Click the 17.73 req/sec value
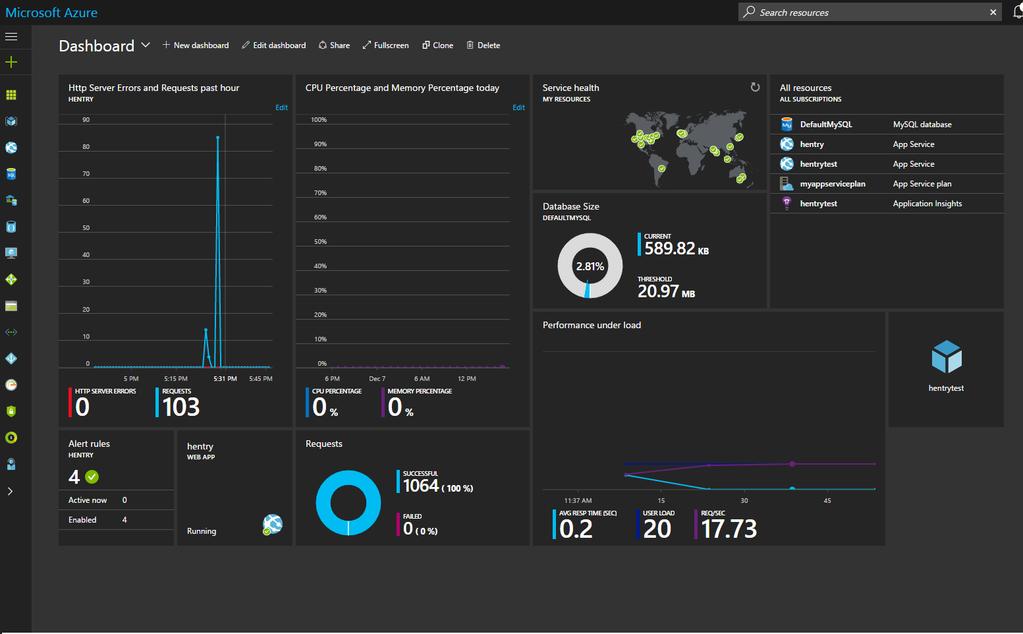1023x634 pixels. 729,528
